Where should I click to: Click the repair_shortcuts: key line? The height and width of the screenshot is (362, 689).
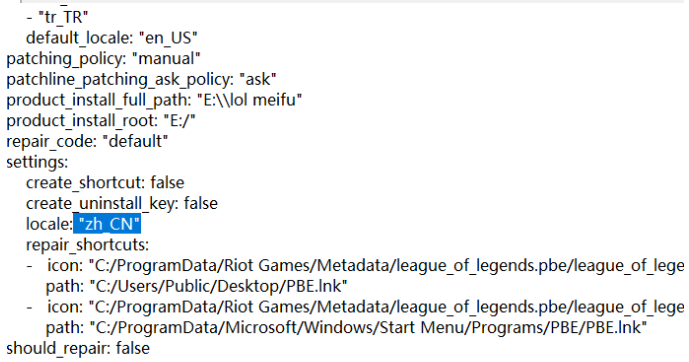point(87,245)
